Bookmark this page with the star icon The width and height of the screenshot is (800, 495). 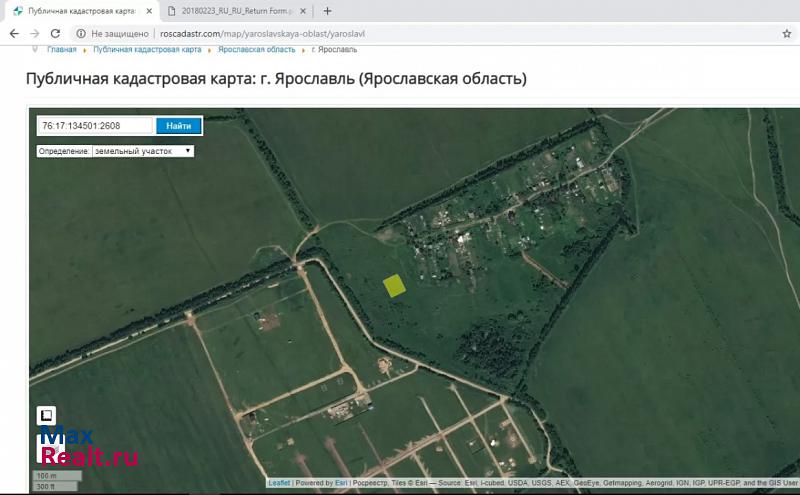[787, 33]
